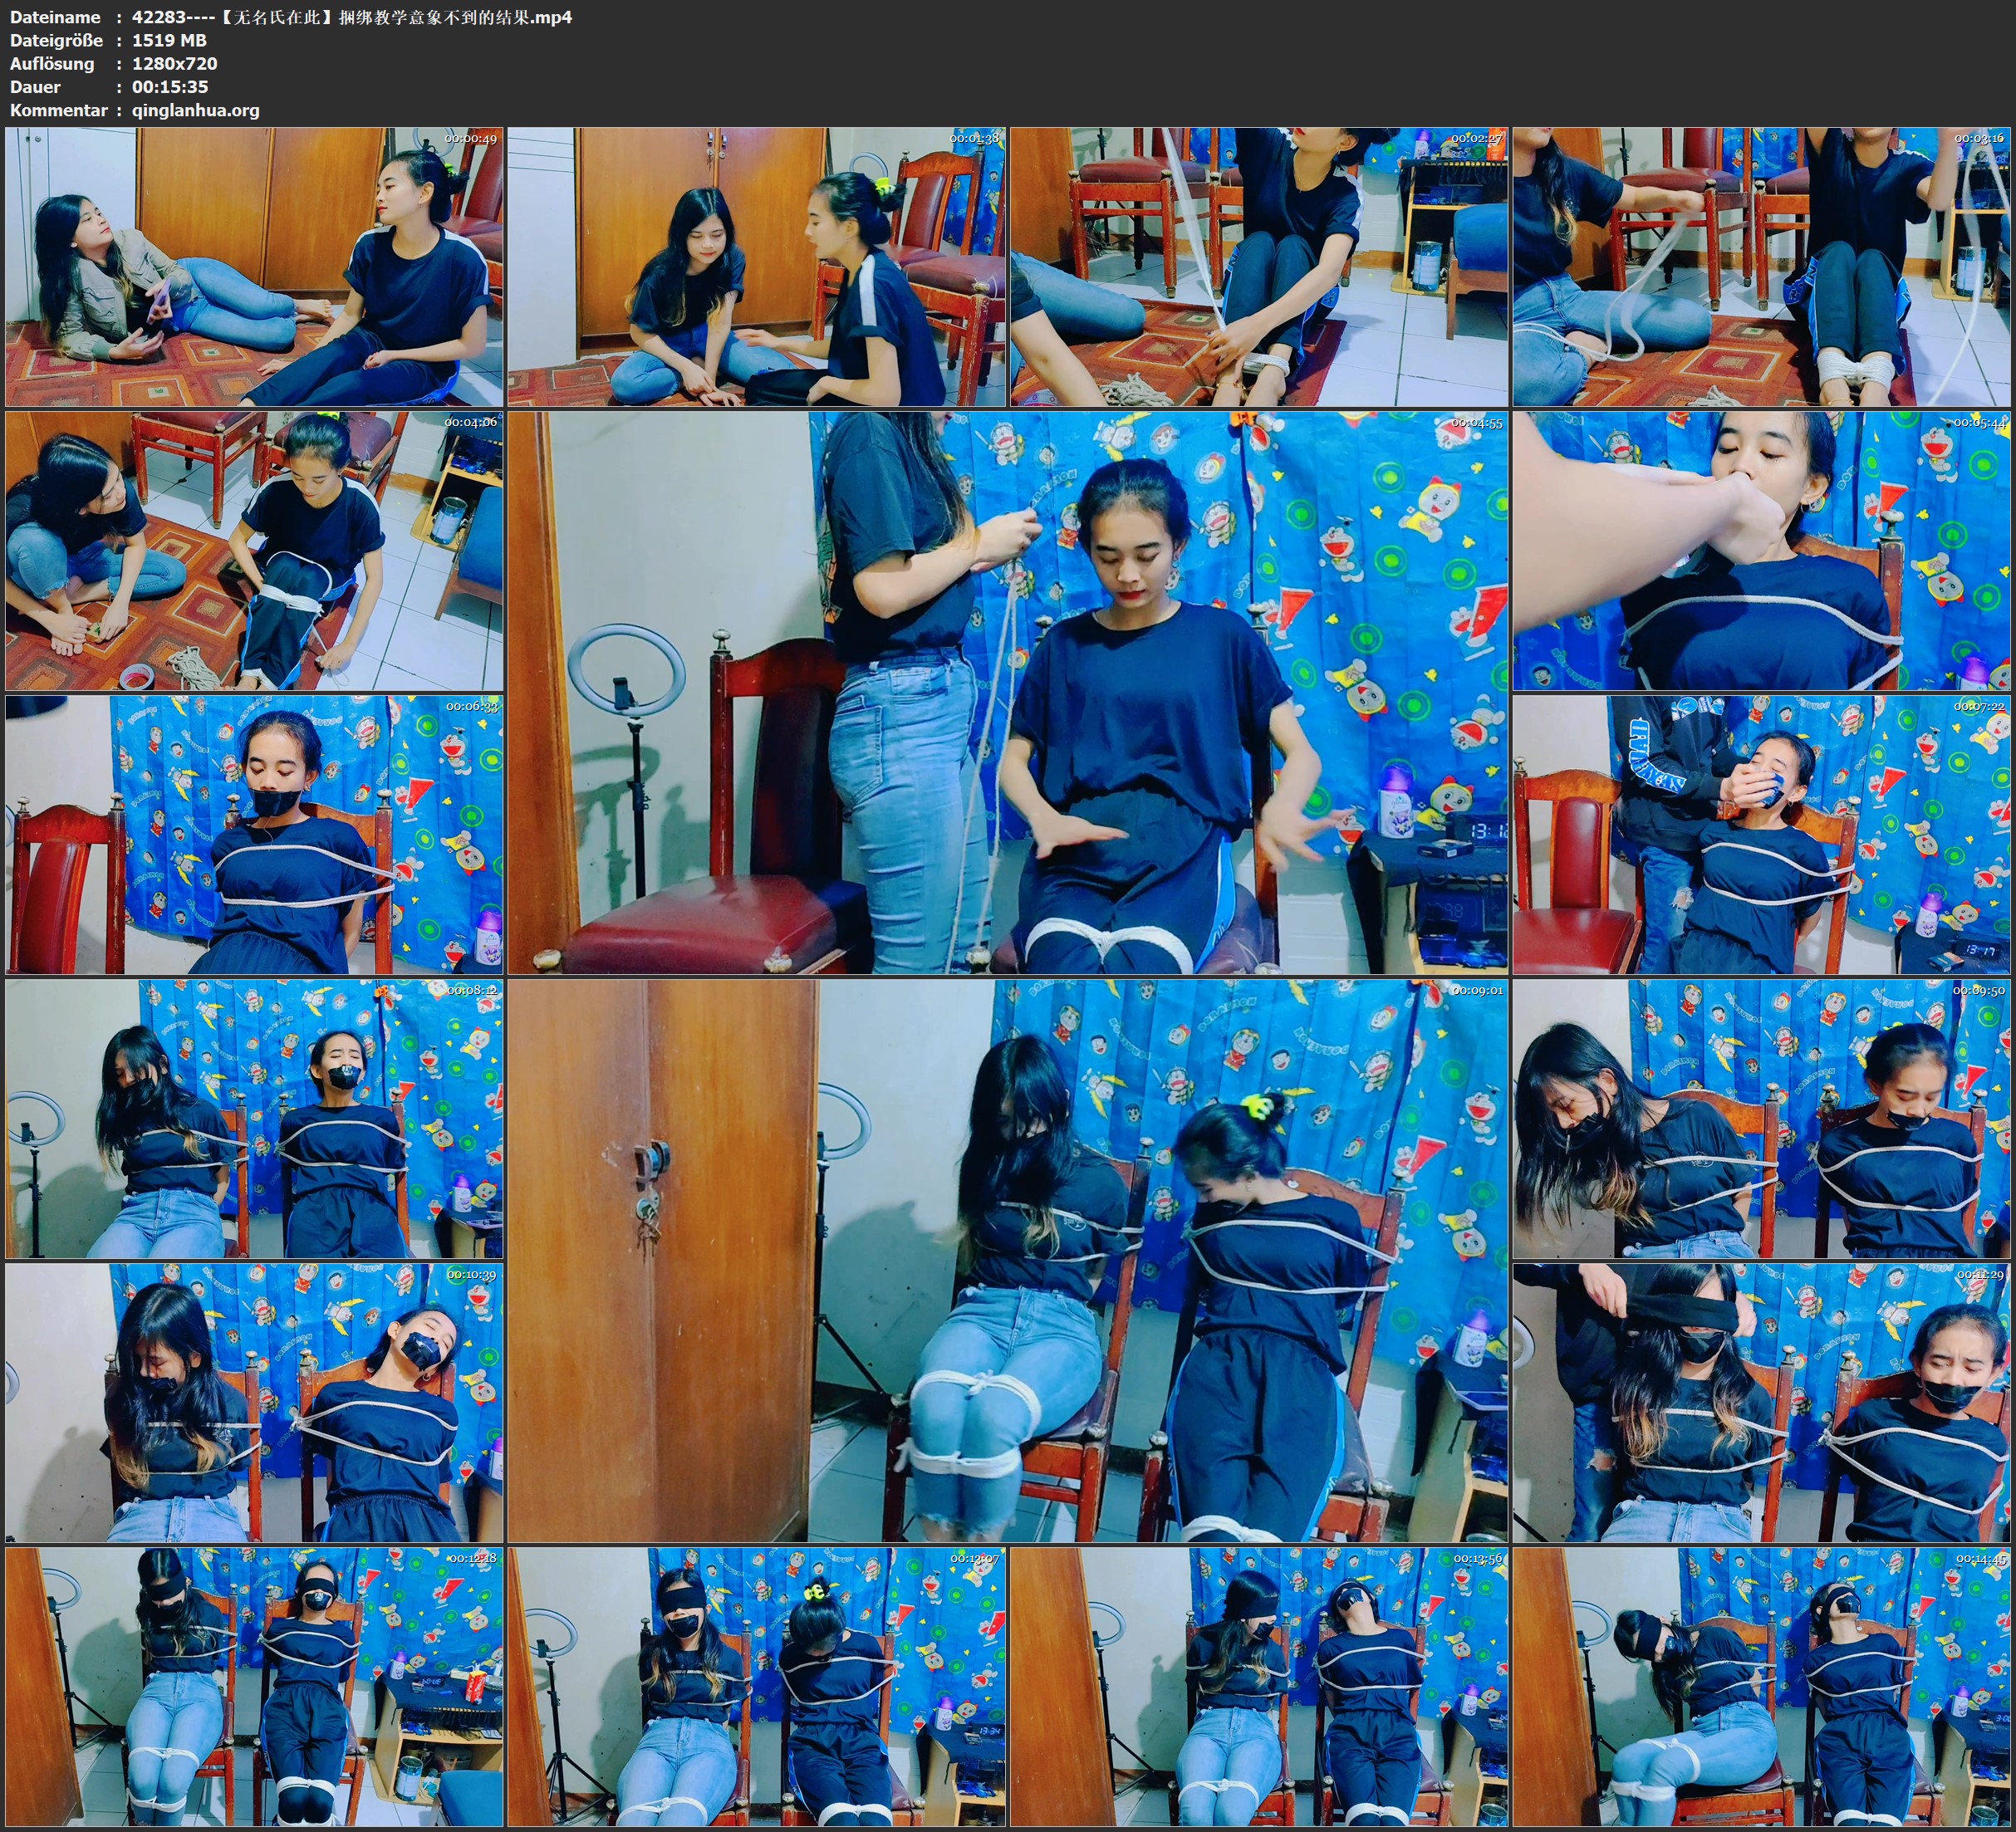The image size is (2016, 1832).
Task: Open the thumbnail stamped 00:08:12
Action: point(254,1119)
